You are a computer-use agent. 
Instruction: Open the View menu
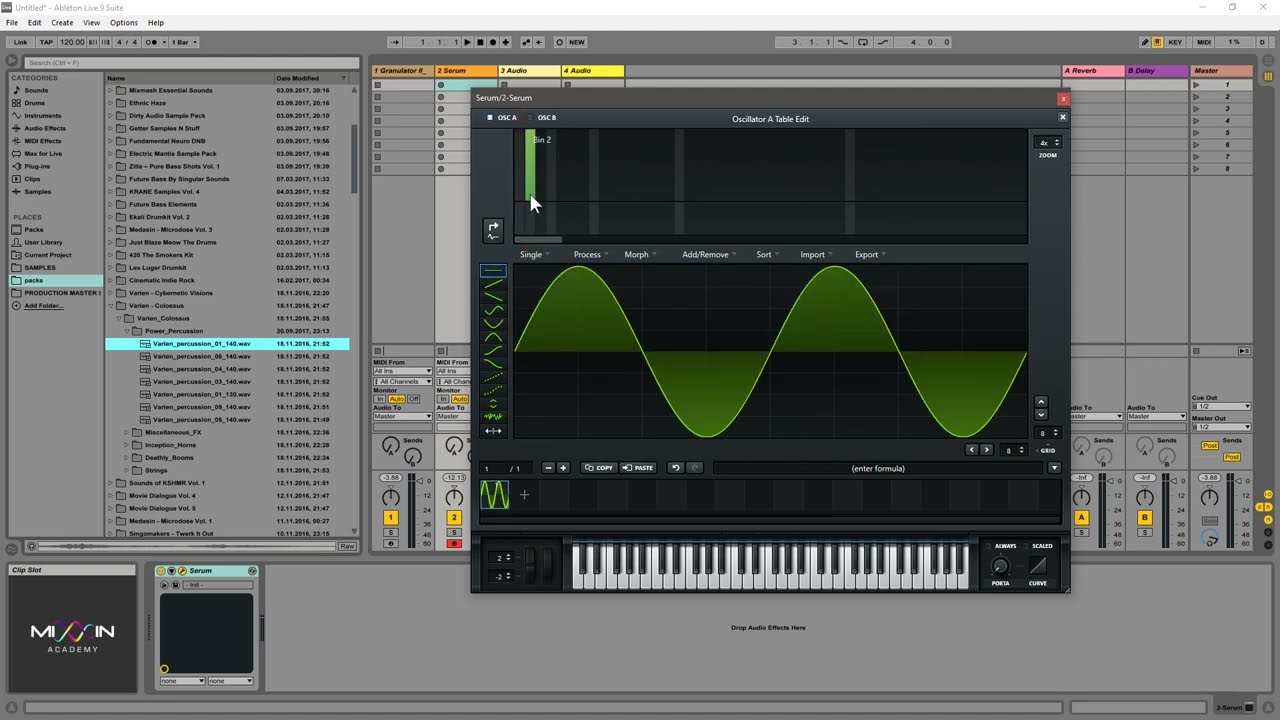pos(91,22)
